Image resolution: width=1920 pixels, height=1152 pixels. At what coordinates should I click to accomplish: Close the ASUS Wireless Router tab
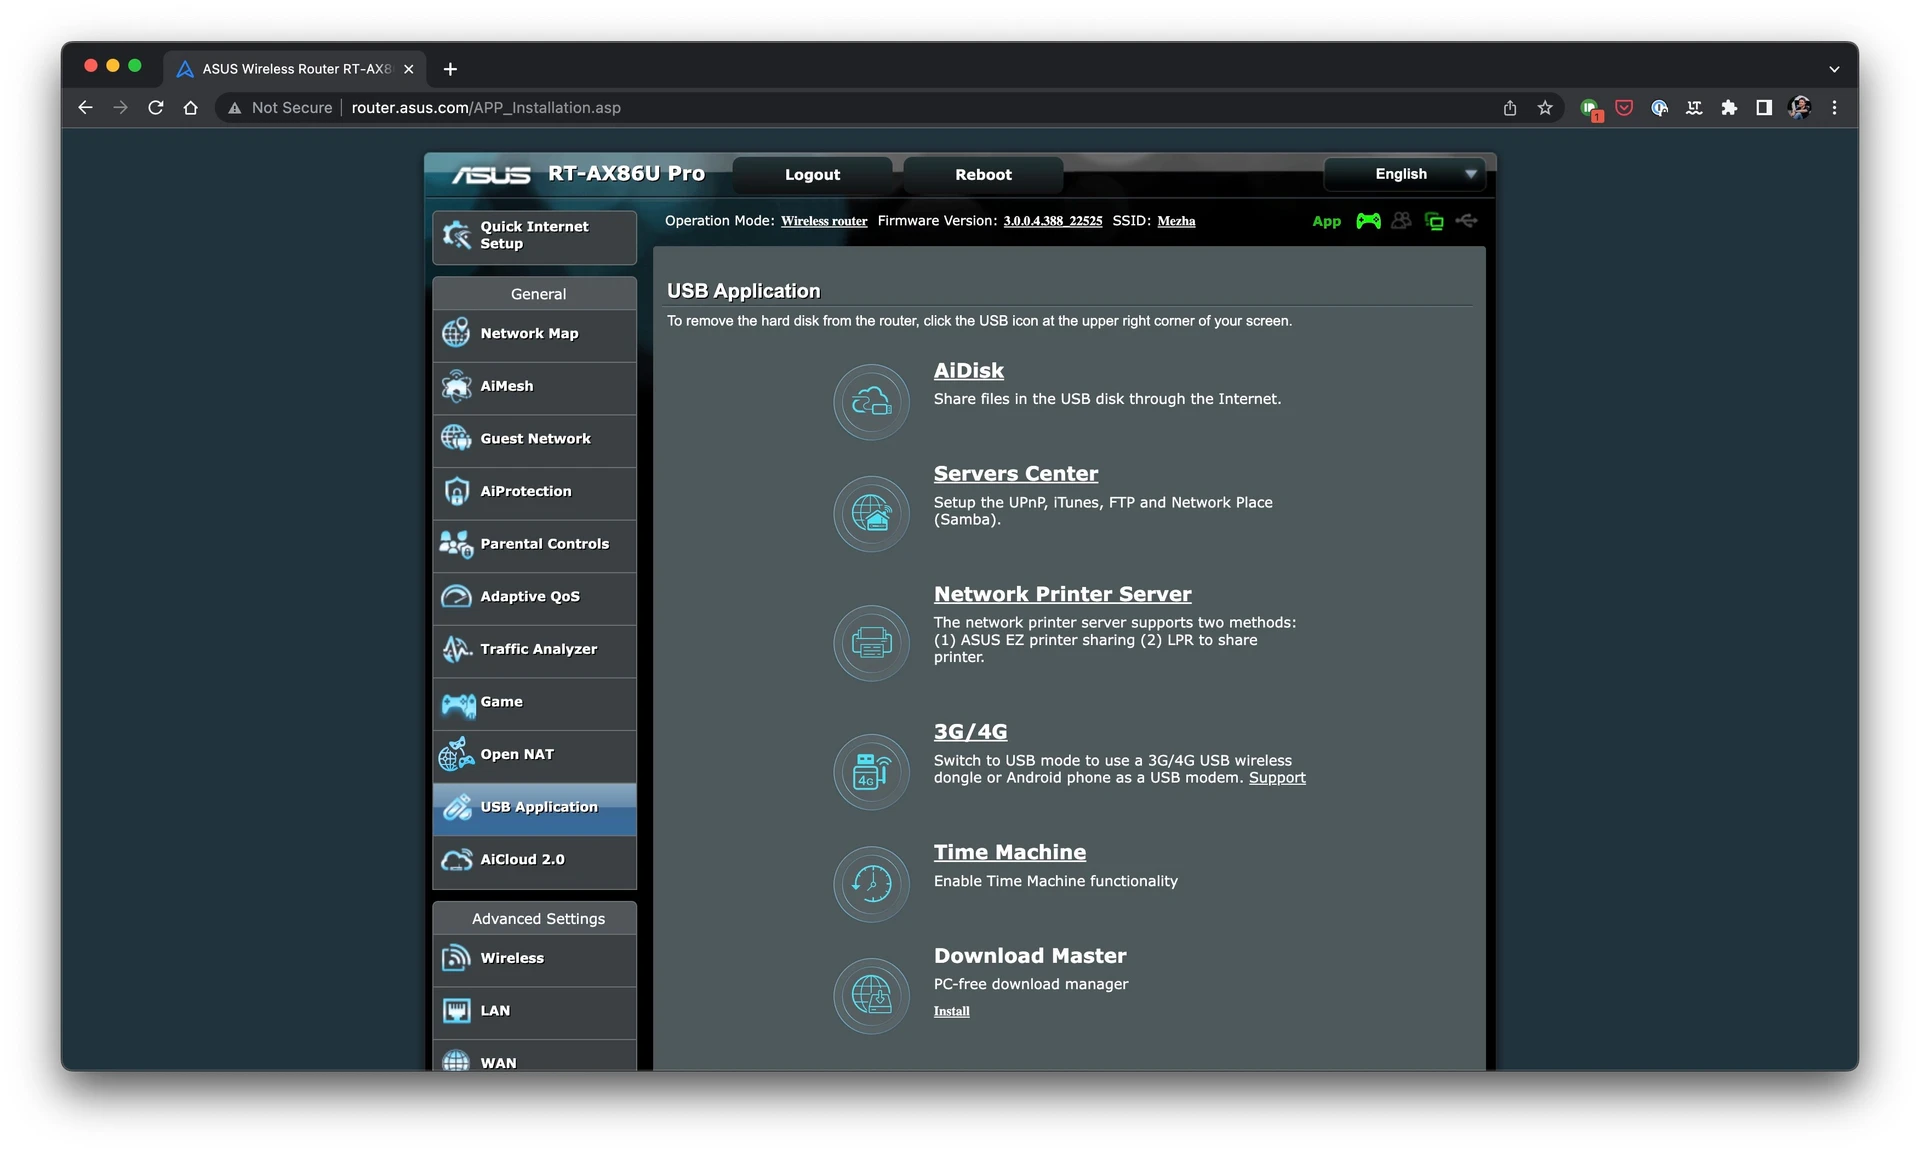click(x=408, y=69)
